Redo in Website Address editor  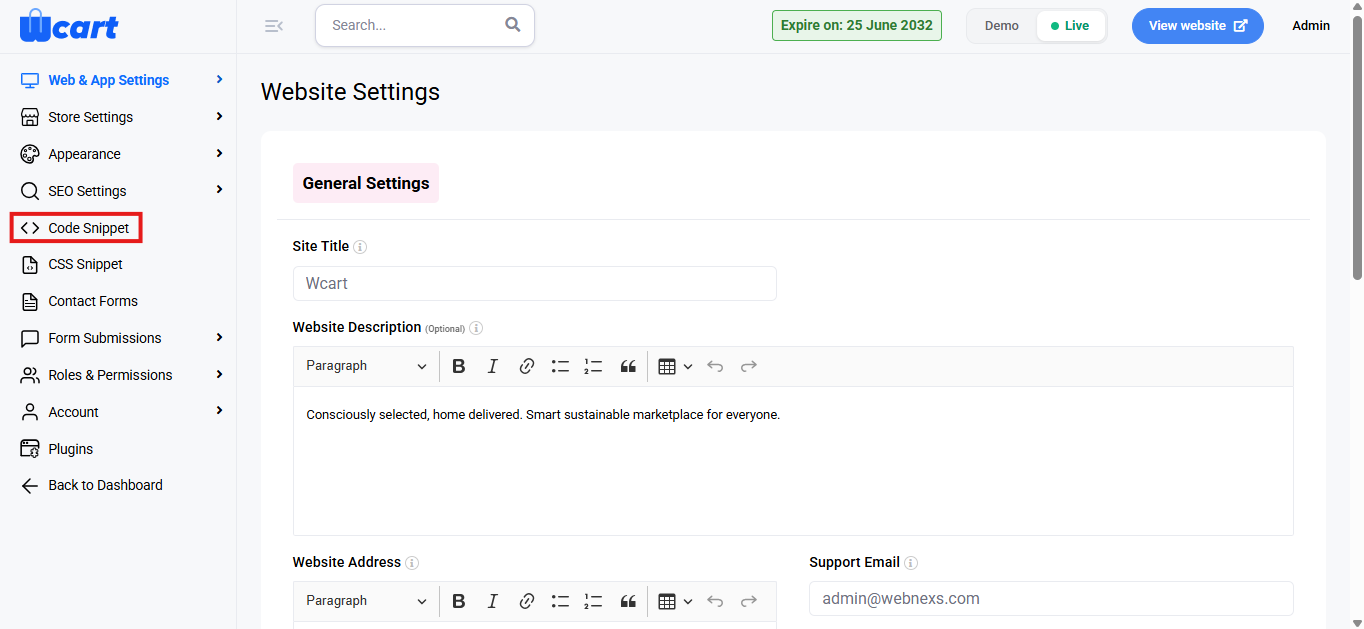click(x=749, y=601)
